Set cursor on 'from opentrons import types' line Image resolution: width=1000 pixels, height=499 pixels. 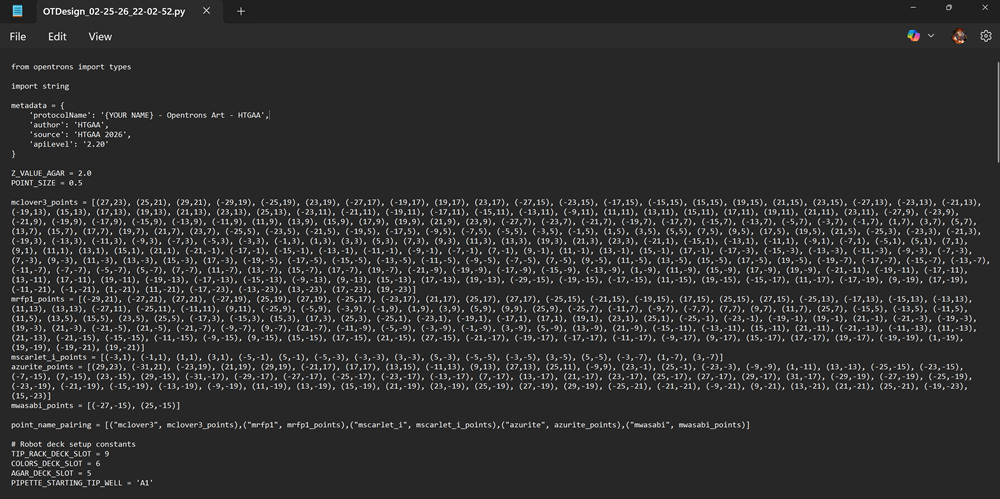[70, 67]
